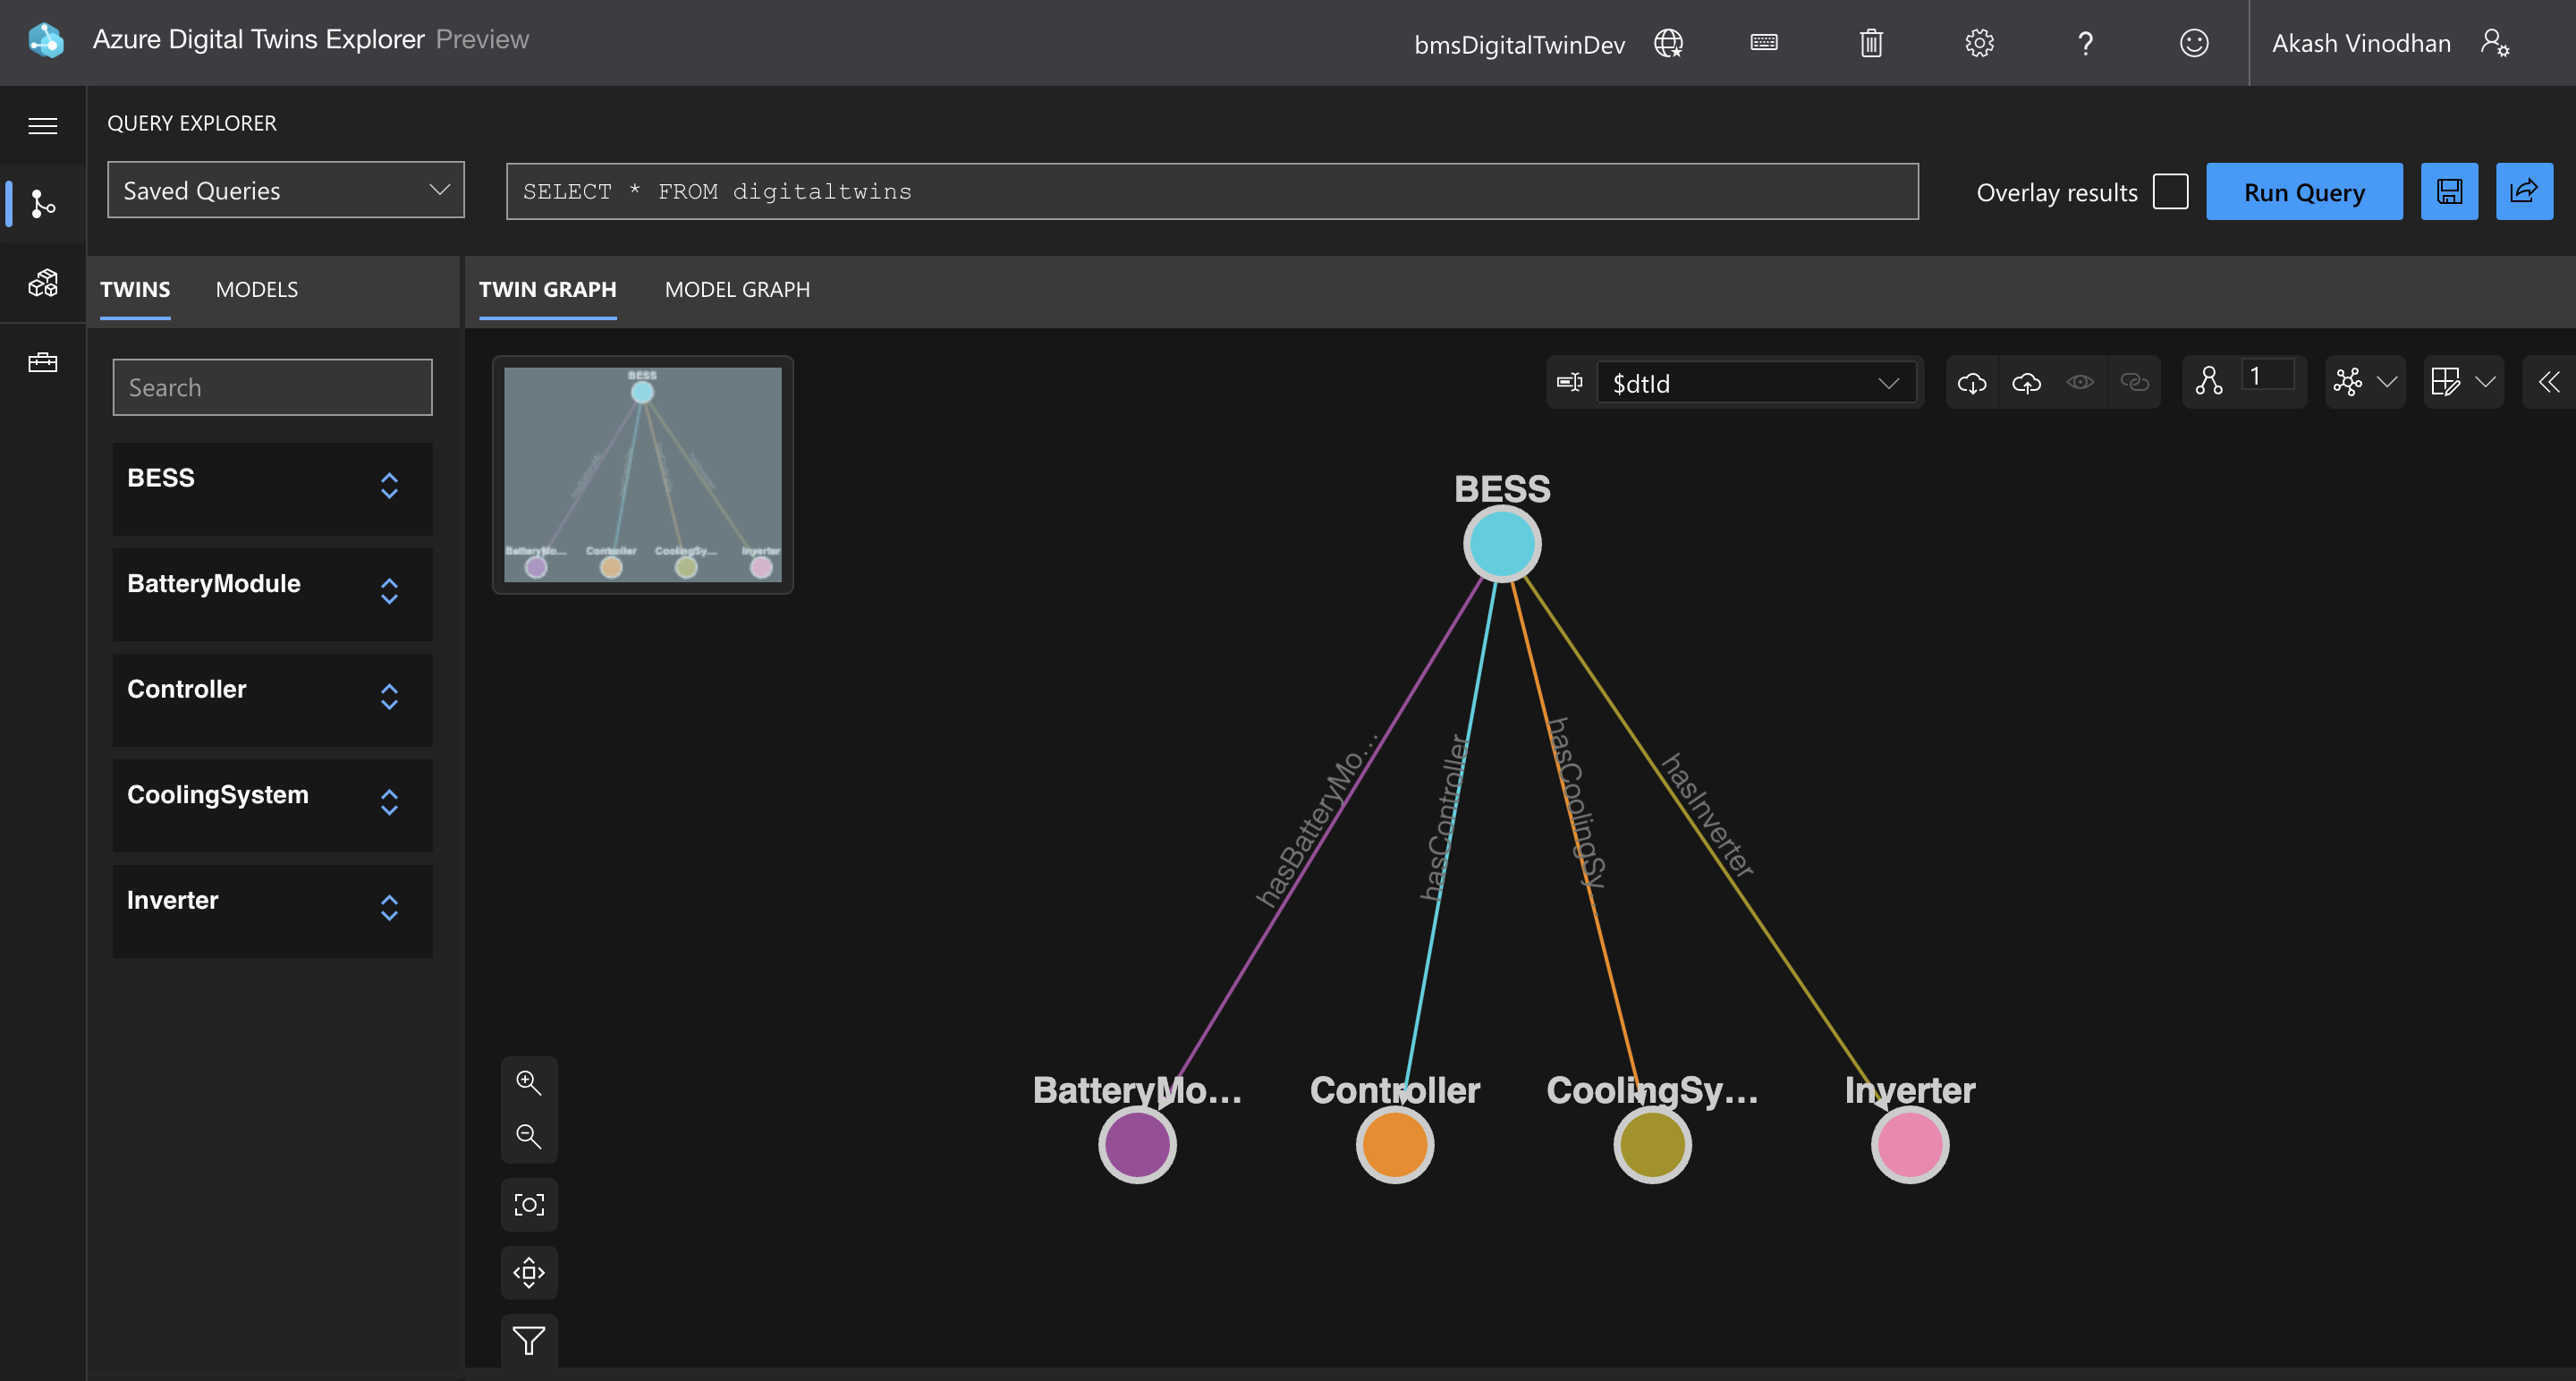Select the orange Controller graph node
2576x1381 pixels.
click(x=1395, y=1145)
